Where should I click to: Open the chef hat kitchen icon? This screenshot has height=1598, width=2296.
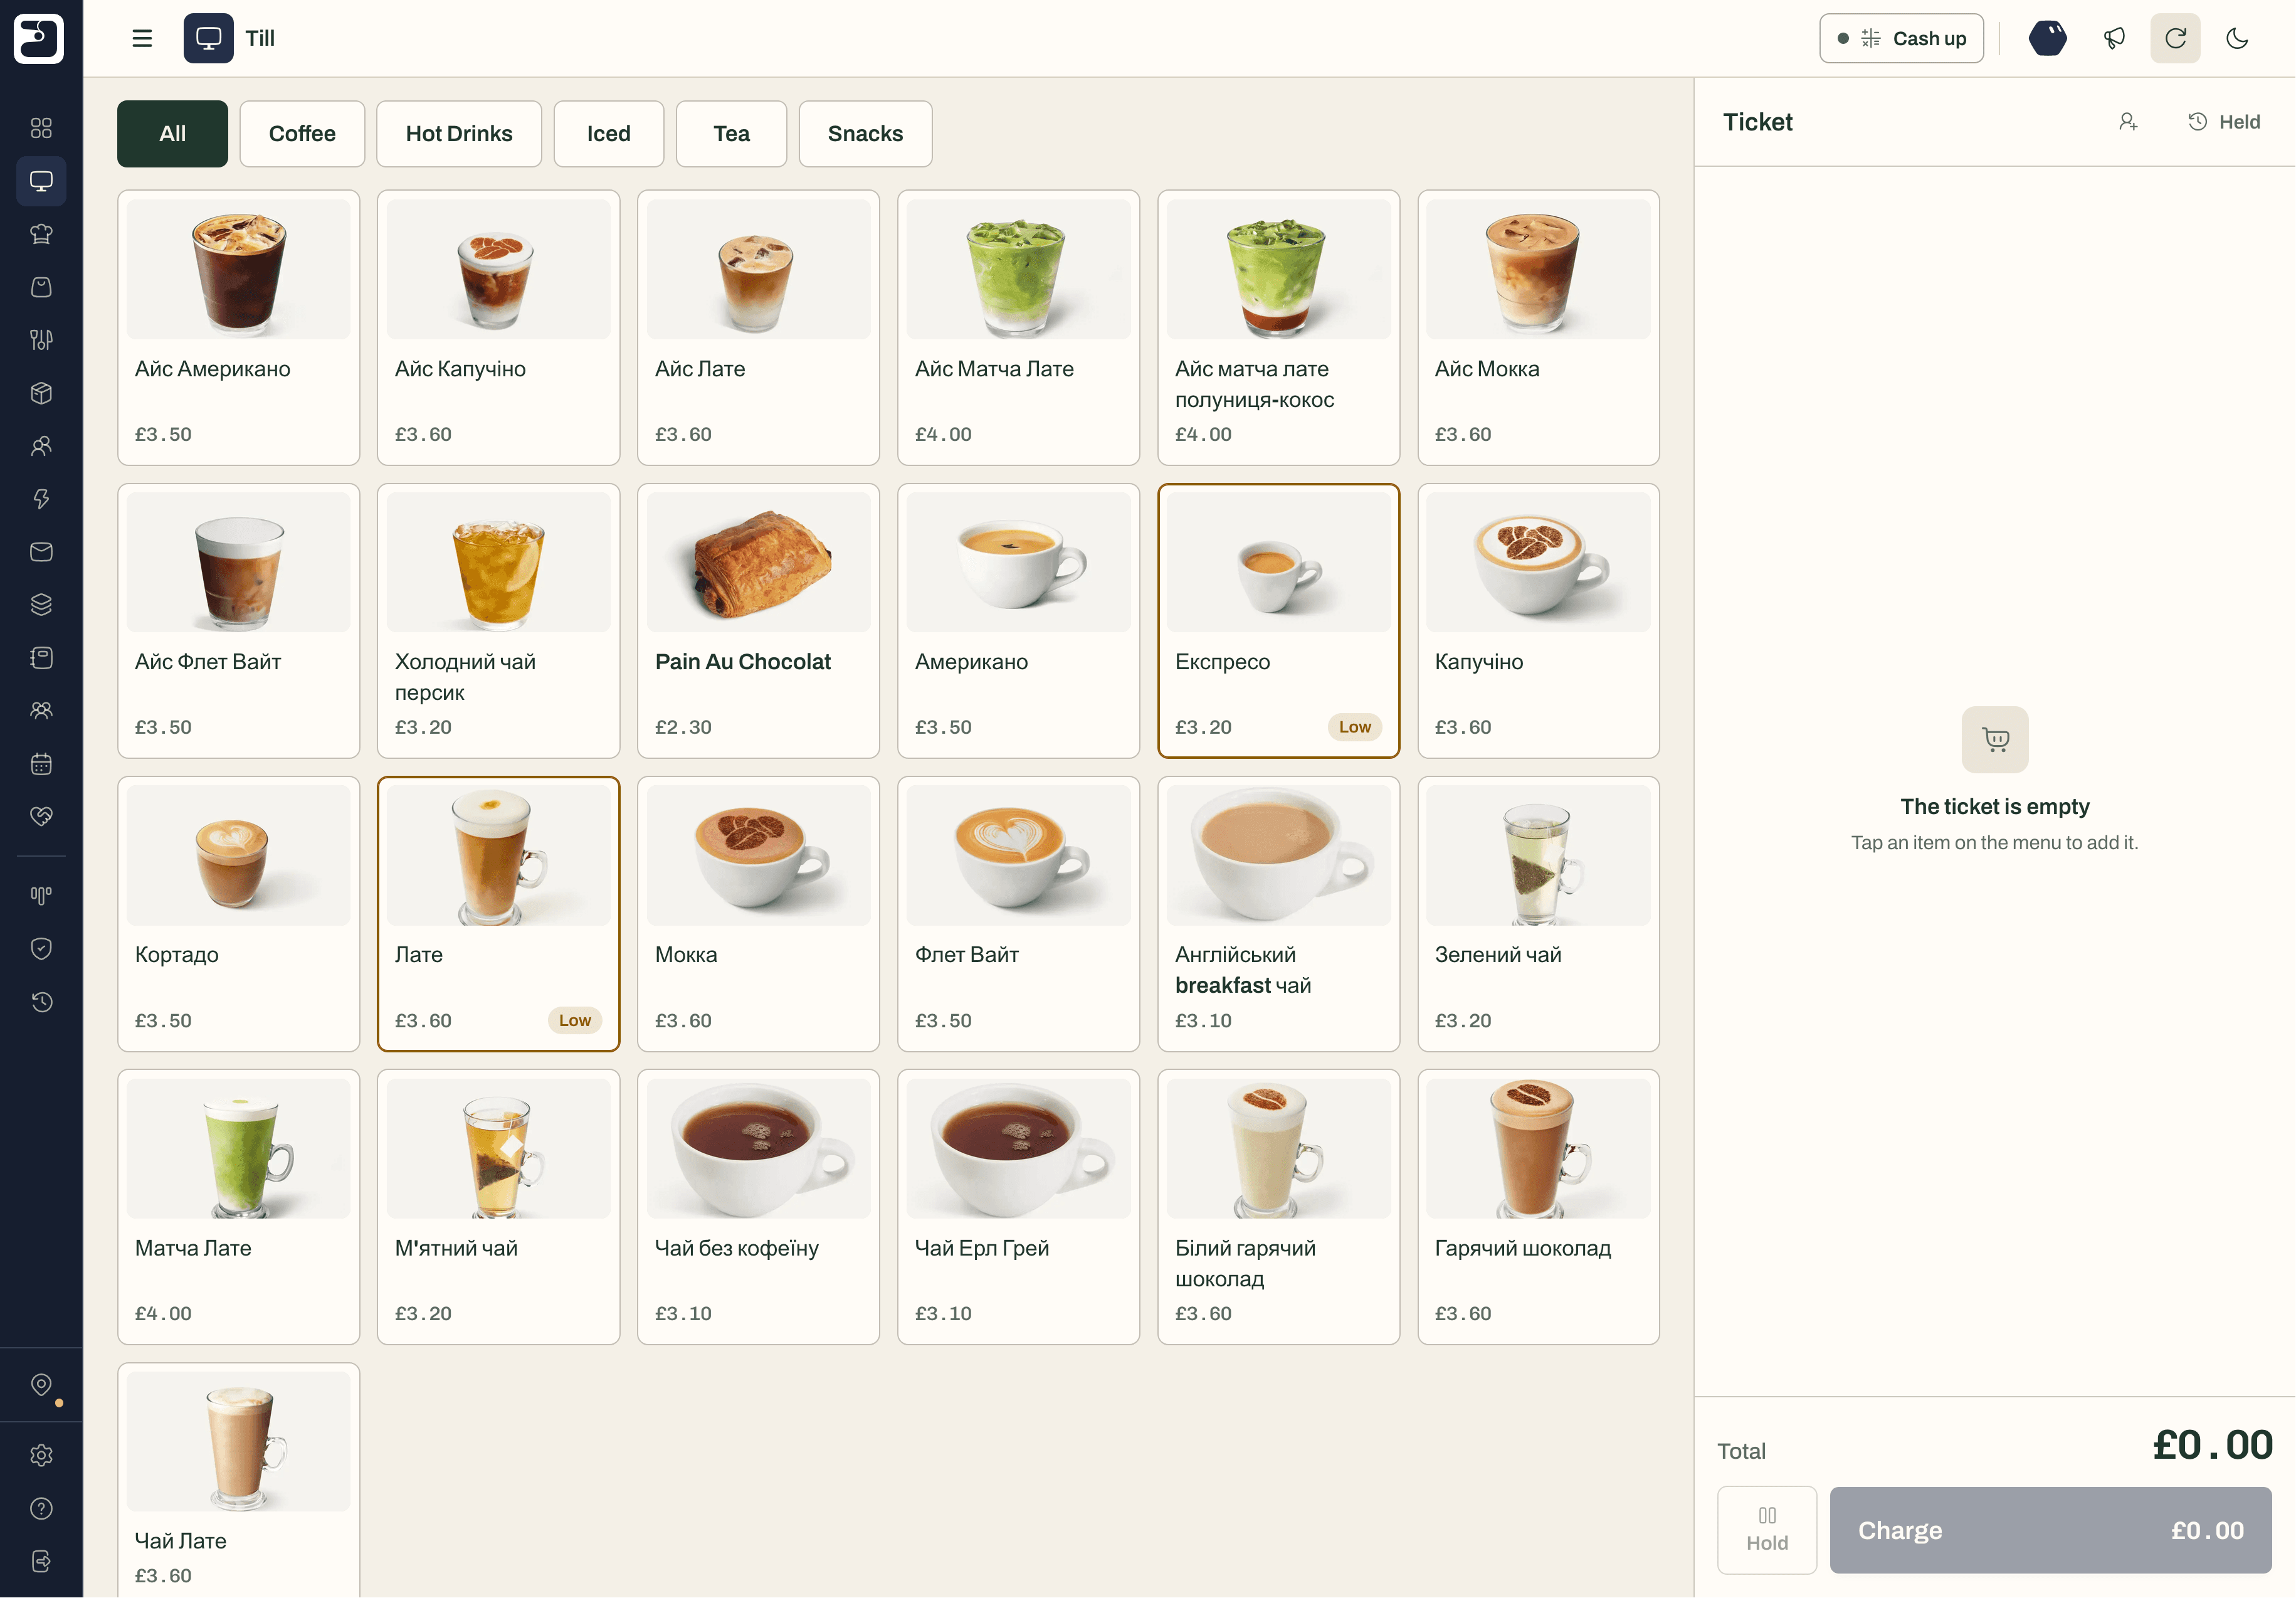click(41, 234)
